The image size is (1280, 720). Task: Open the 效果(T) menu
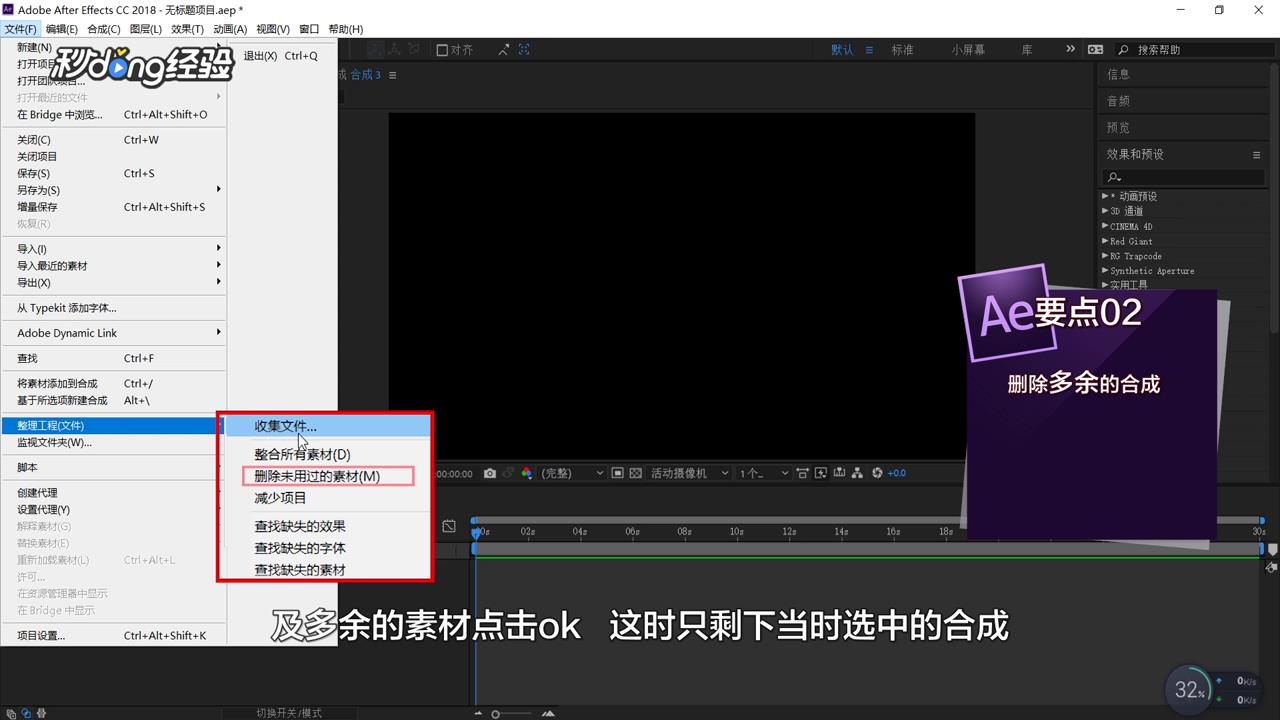[x=187, y=29]
